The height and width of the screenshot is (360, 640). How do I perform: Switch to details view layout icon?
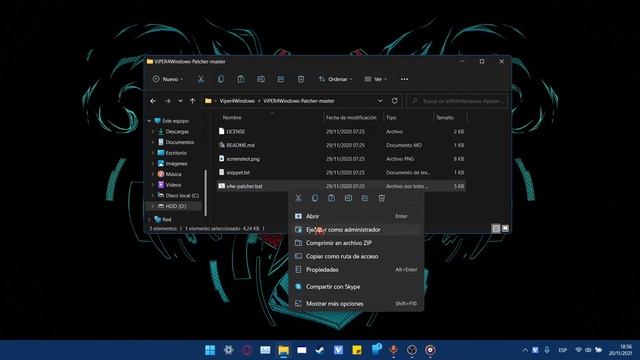click(x=496, y=229)
